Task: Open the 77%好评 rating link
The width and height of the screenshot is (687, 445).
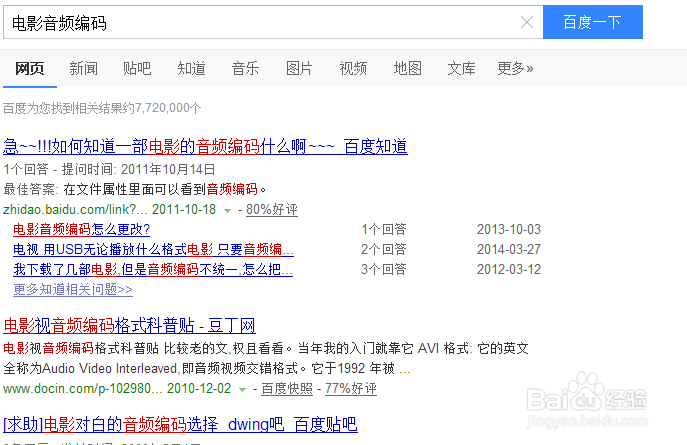Action: 351,388
